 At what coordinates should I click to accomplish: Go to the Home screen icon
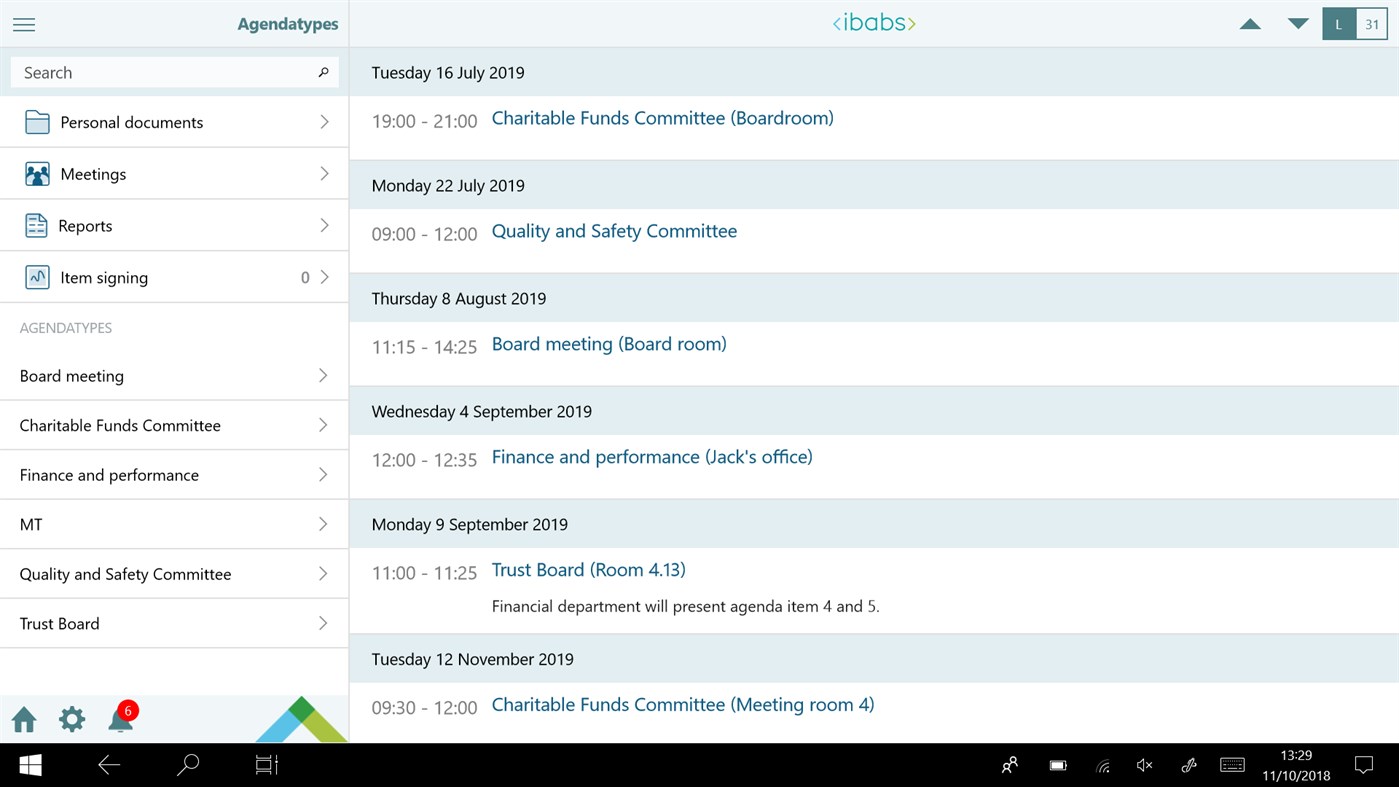click(x=24, y=719)
